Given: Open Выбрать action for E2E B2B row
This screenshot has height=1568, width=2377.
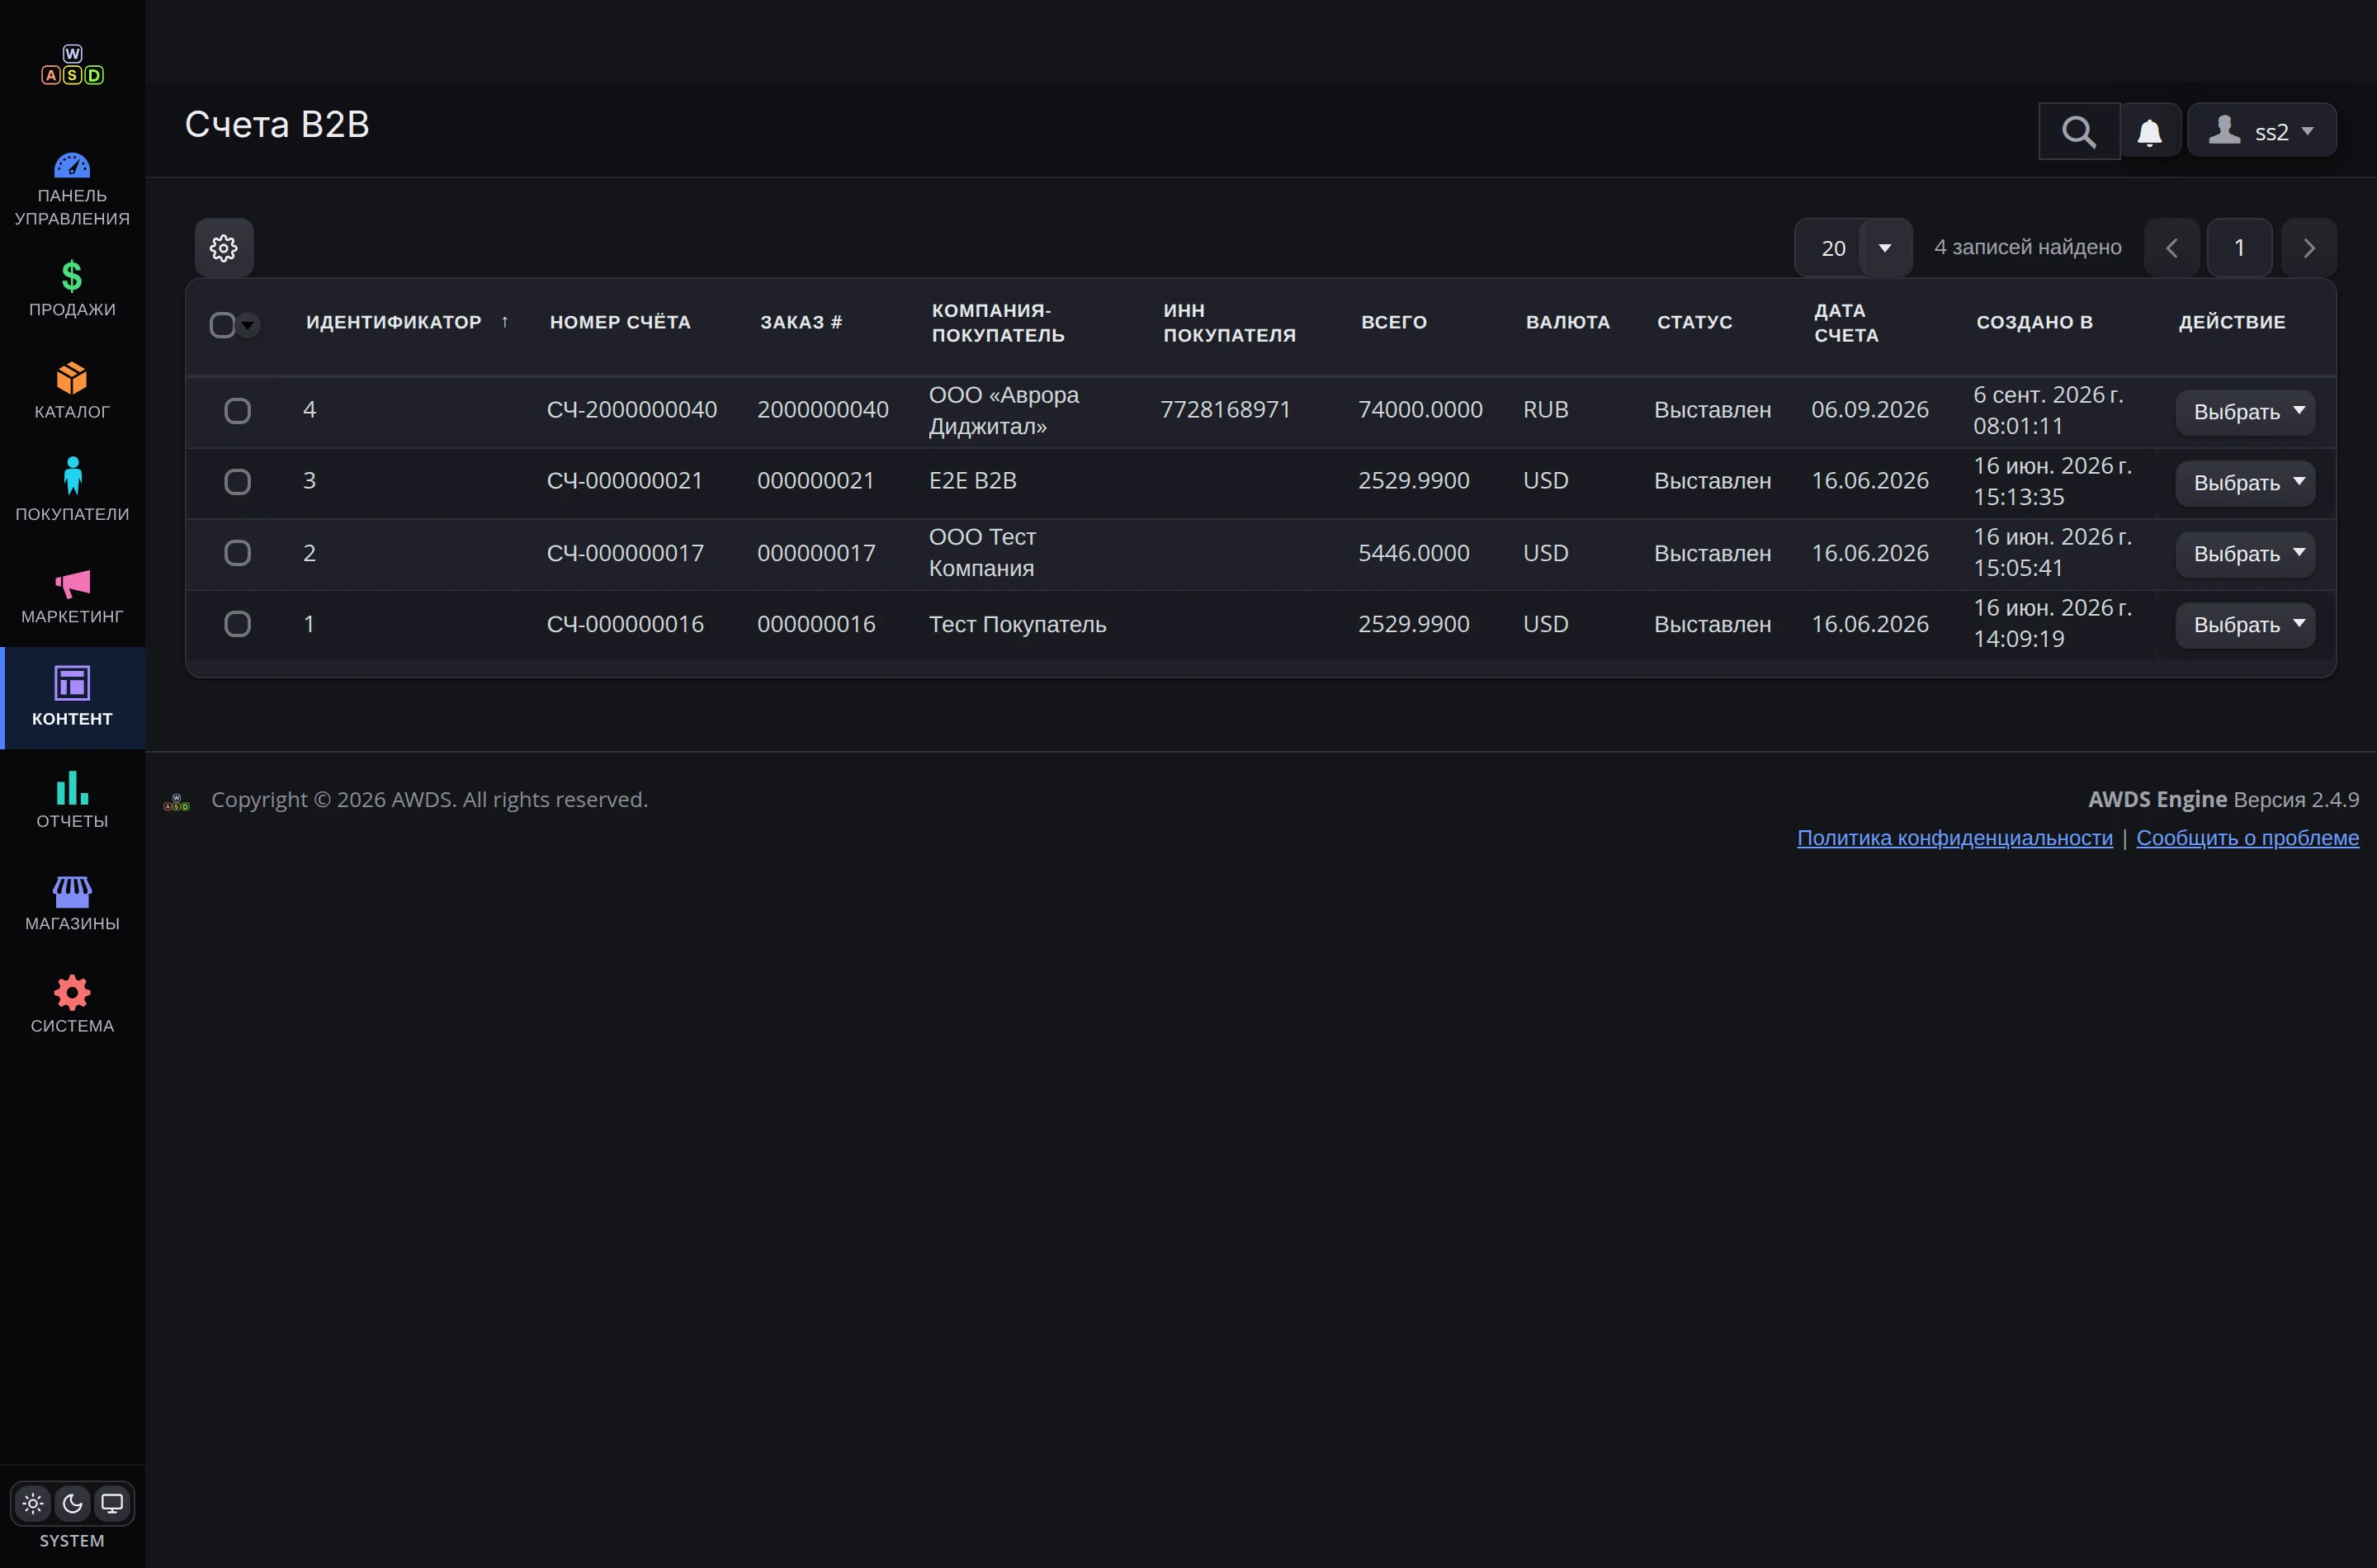Looking at the screenshot, I should click(2245, 483).
